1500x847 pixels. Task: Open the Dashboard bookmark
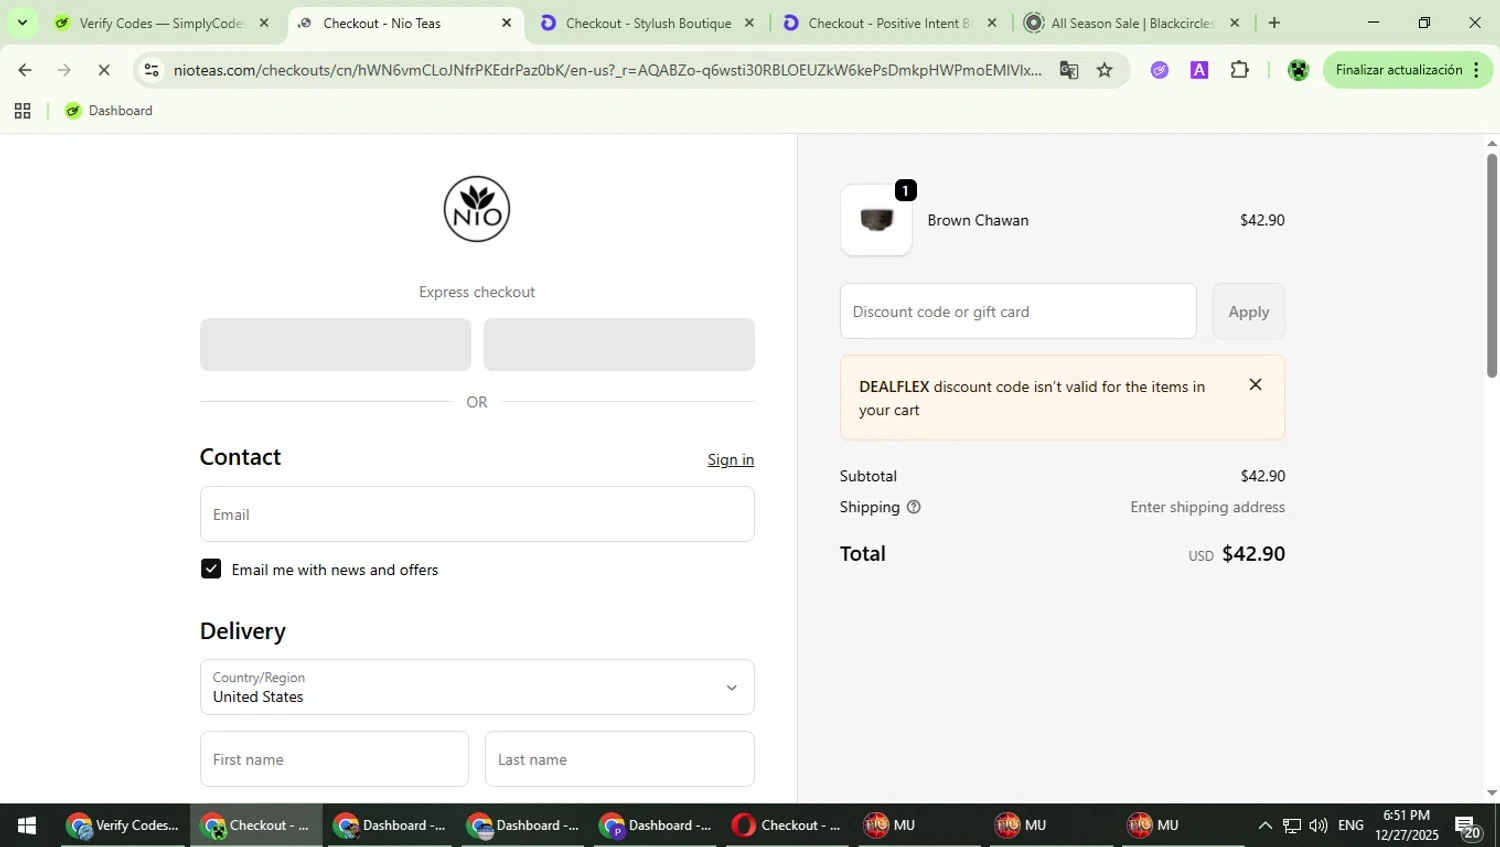[108, 111]
